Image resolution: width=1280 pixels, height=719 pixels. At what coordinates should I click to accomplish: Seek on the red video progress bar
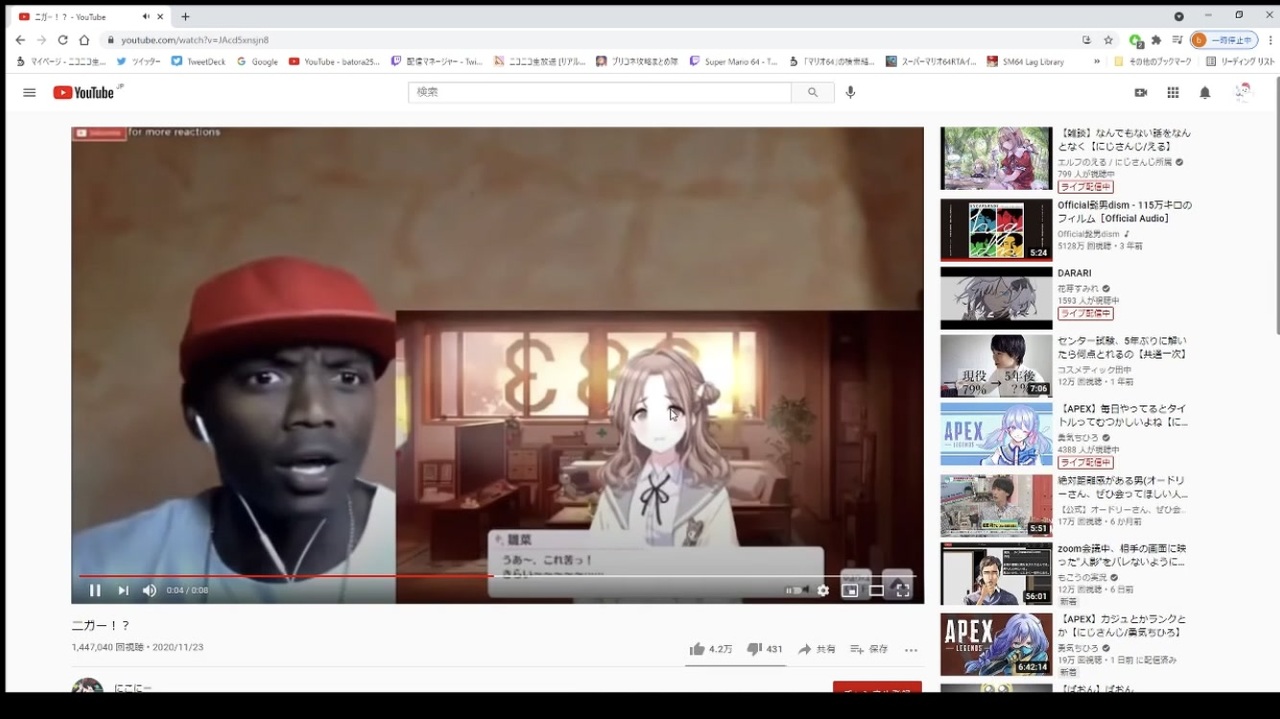496,575
